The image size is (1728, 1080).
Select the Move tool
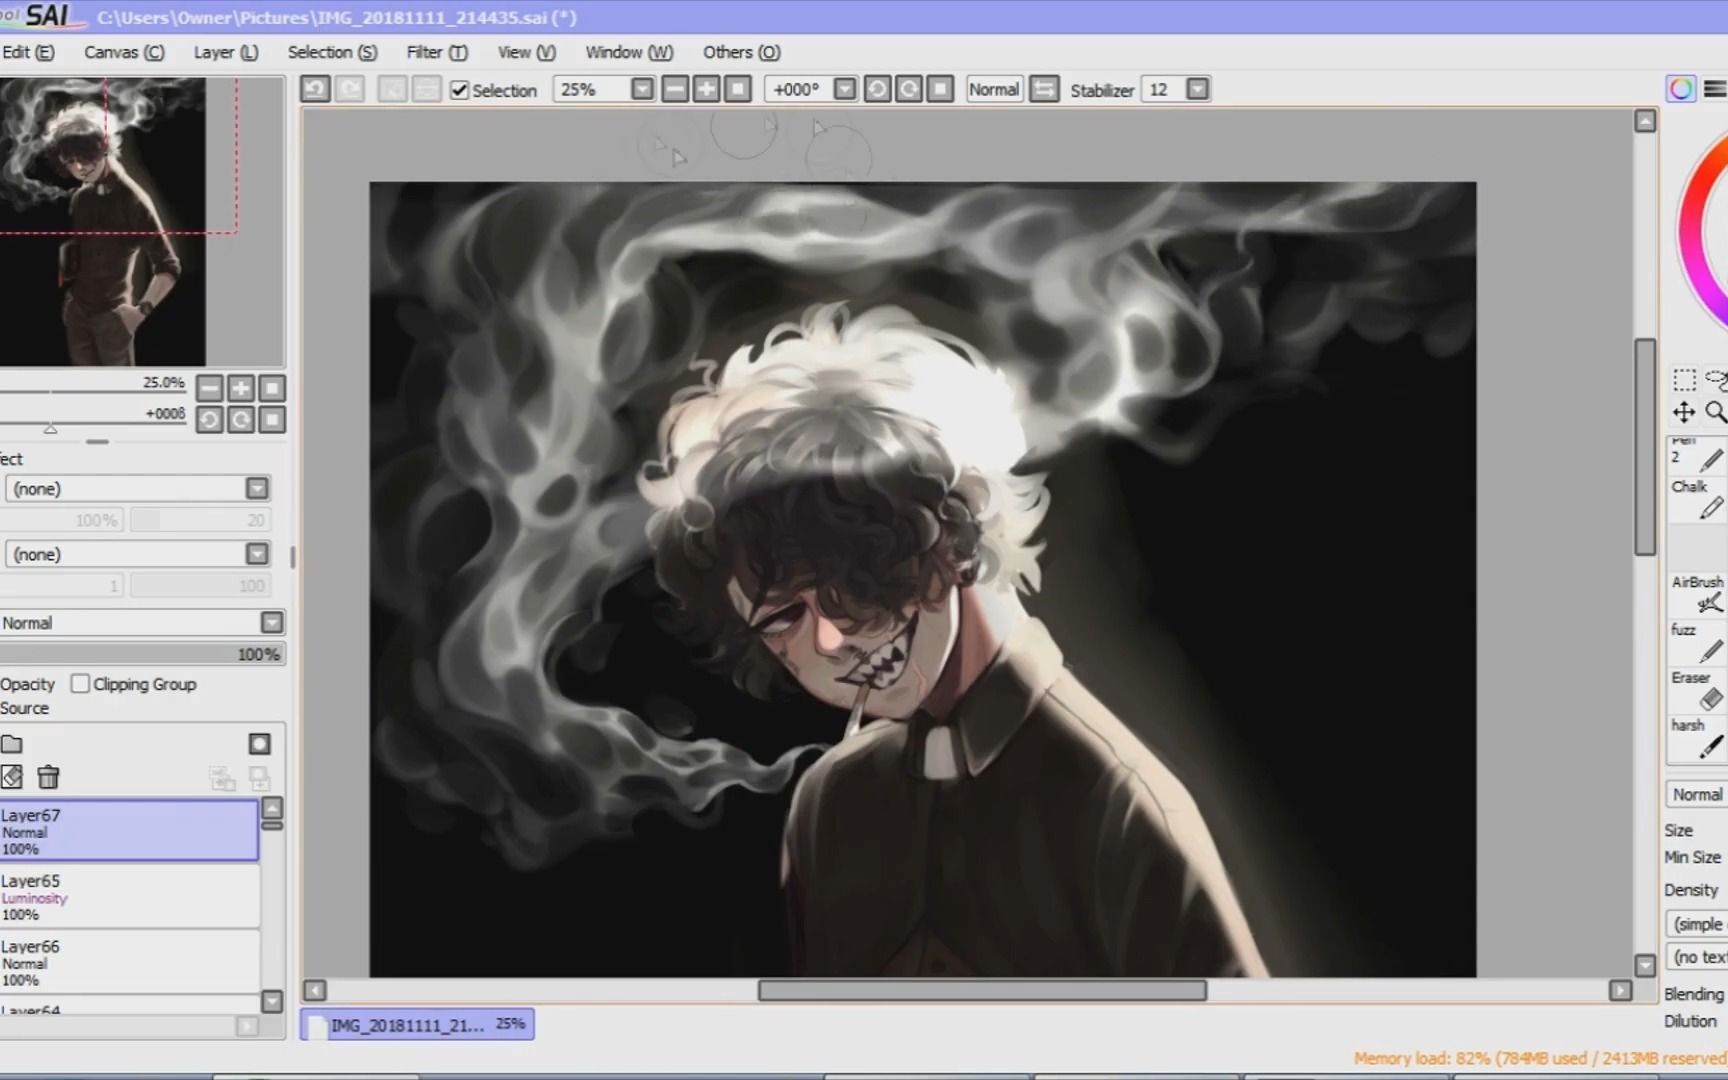pyautogui.click(x=1684, y=412)
